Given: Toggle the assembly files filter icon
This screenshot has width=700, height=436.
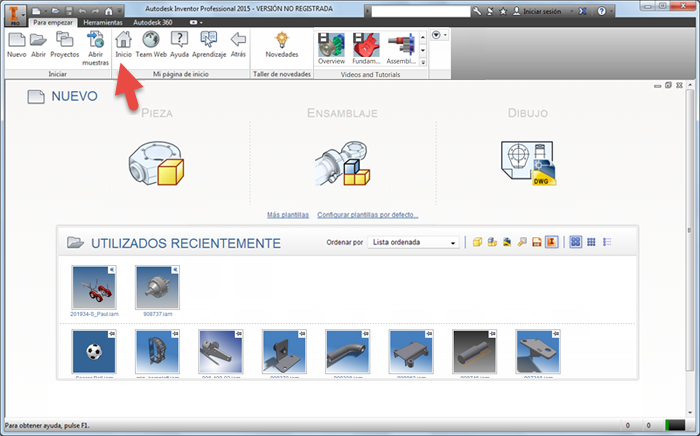Looking at the screenshot, I should (x=492, y=242).
